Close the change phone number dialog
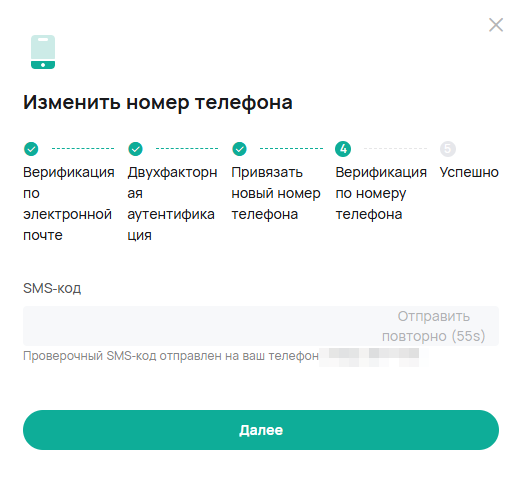Screen dimensions: 521x487 pyautogui.click(x=496, y=25)
